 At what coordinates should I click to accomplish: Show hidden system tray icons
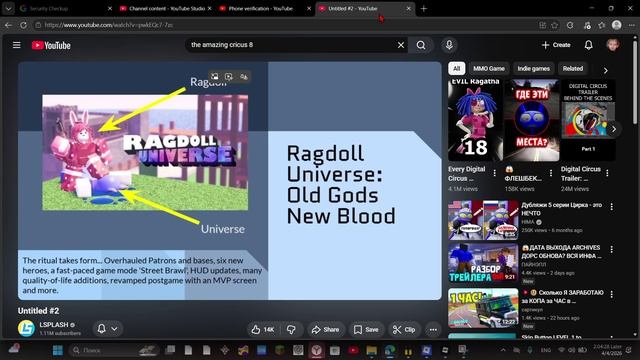tap(503, 350)
